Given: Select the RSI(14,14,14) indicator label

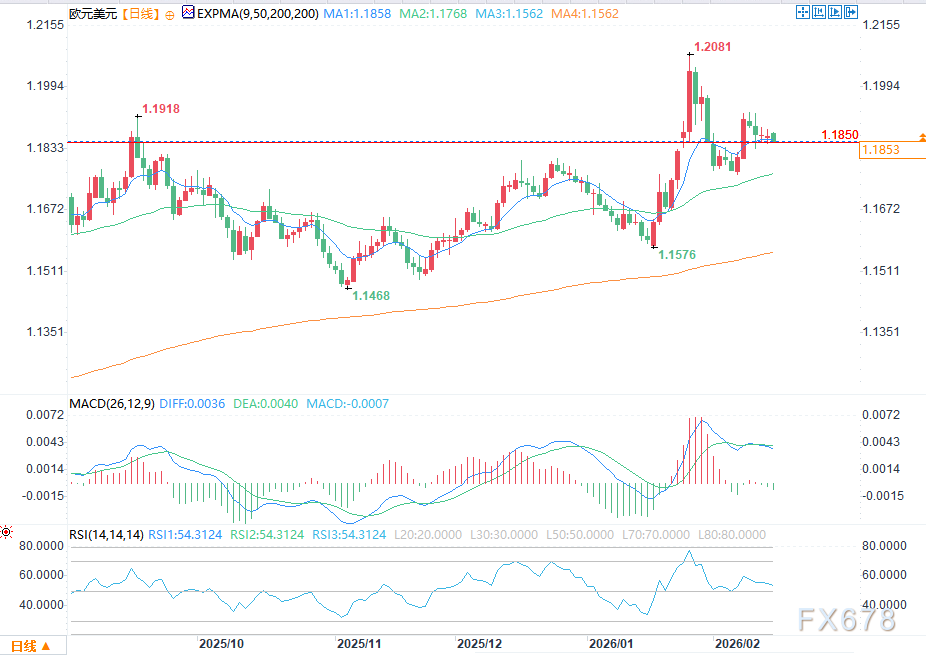Looking at the screenshot, I should pos(105,535).
